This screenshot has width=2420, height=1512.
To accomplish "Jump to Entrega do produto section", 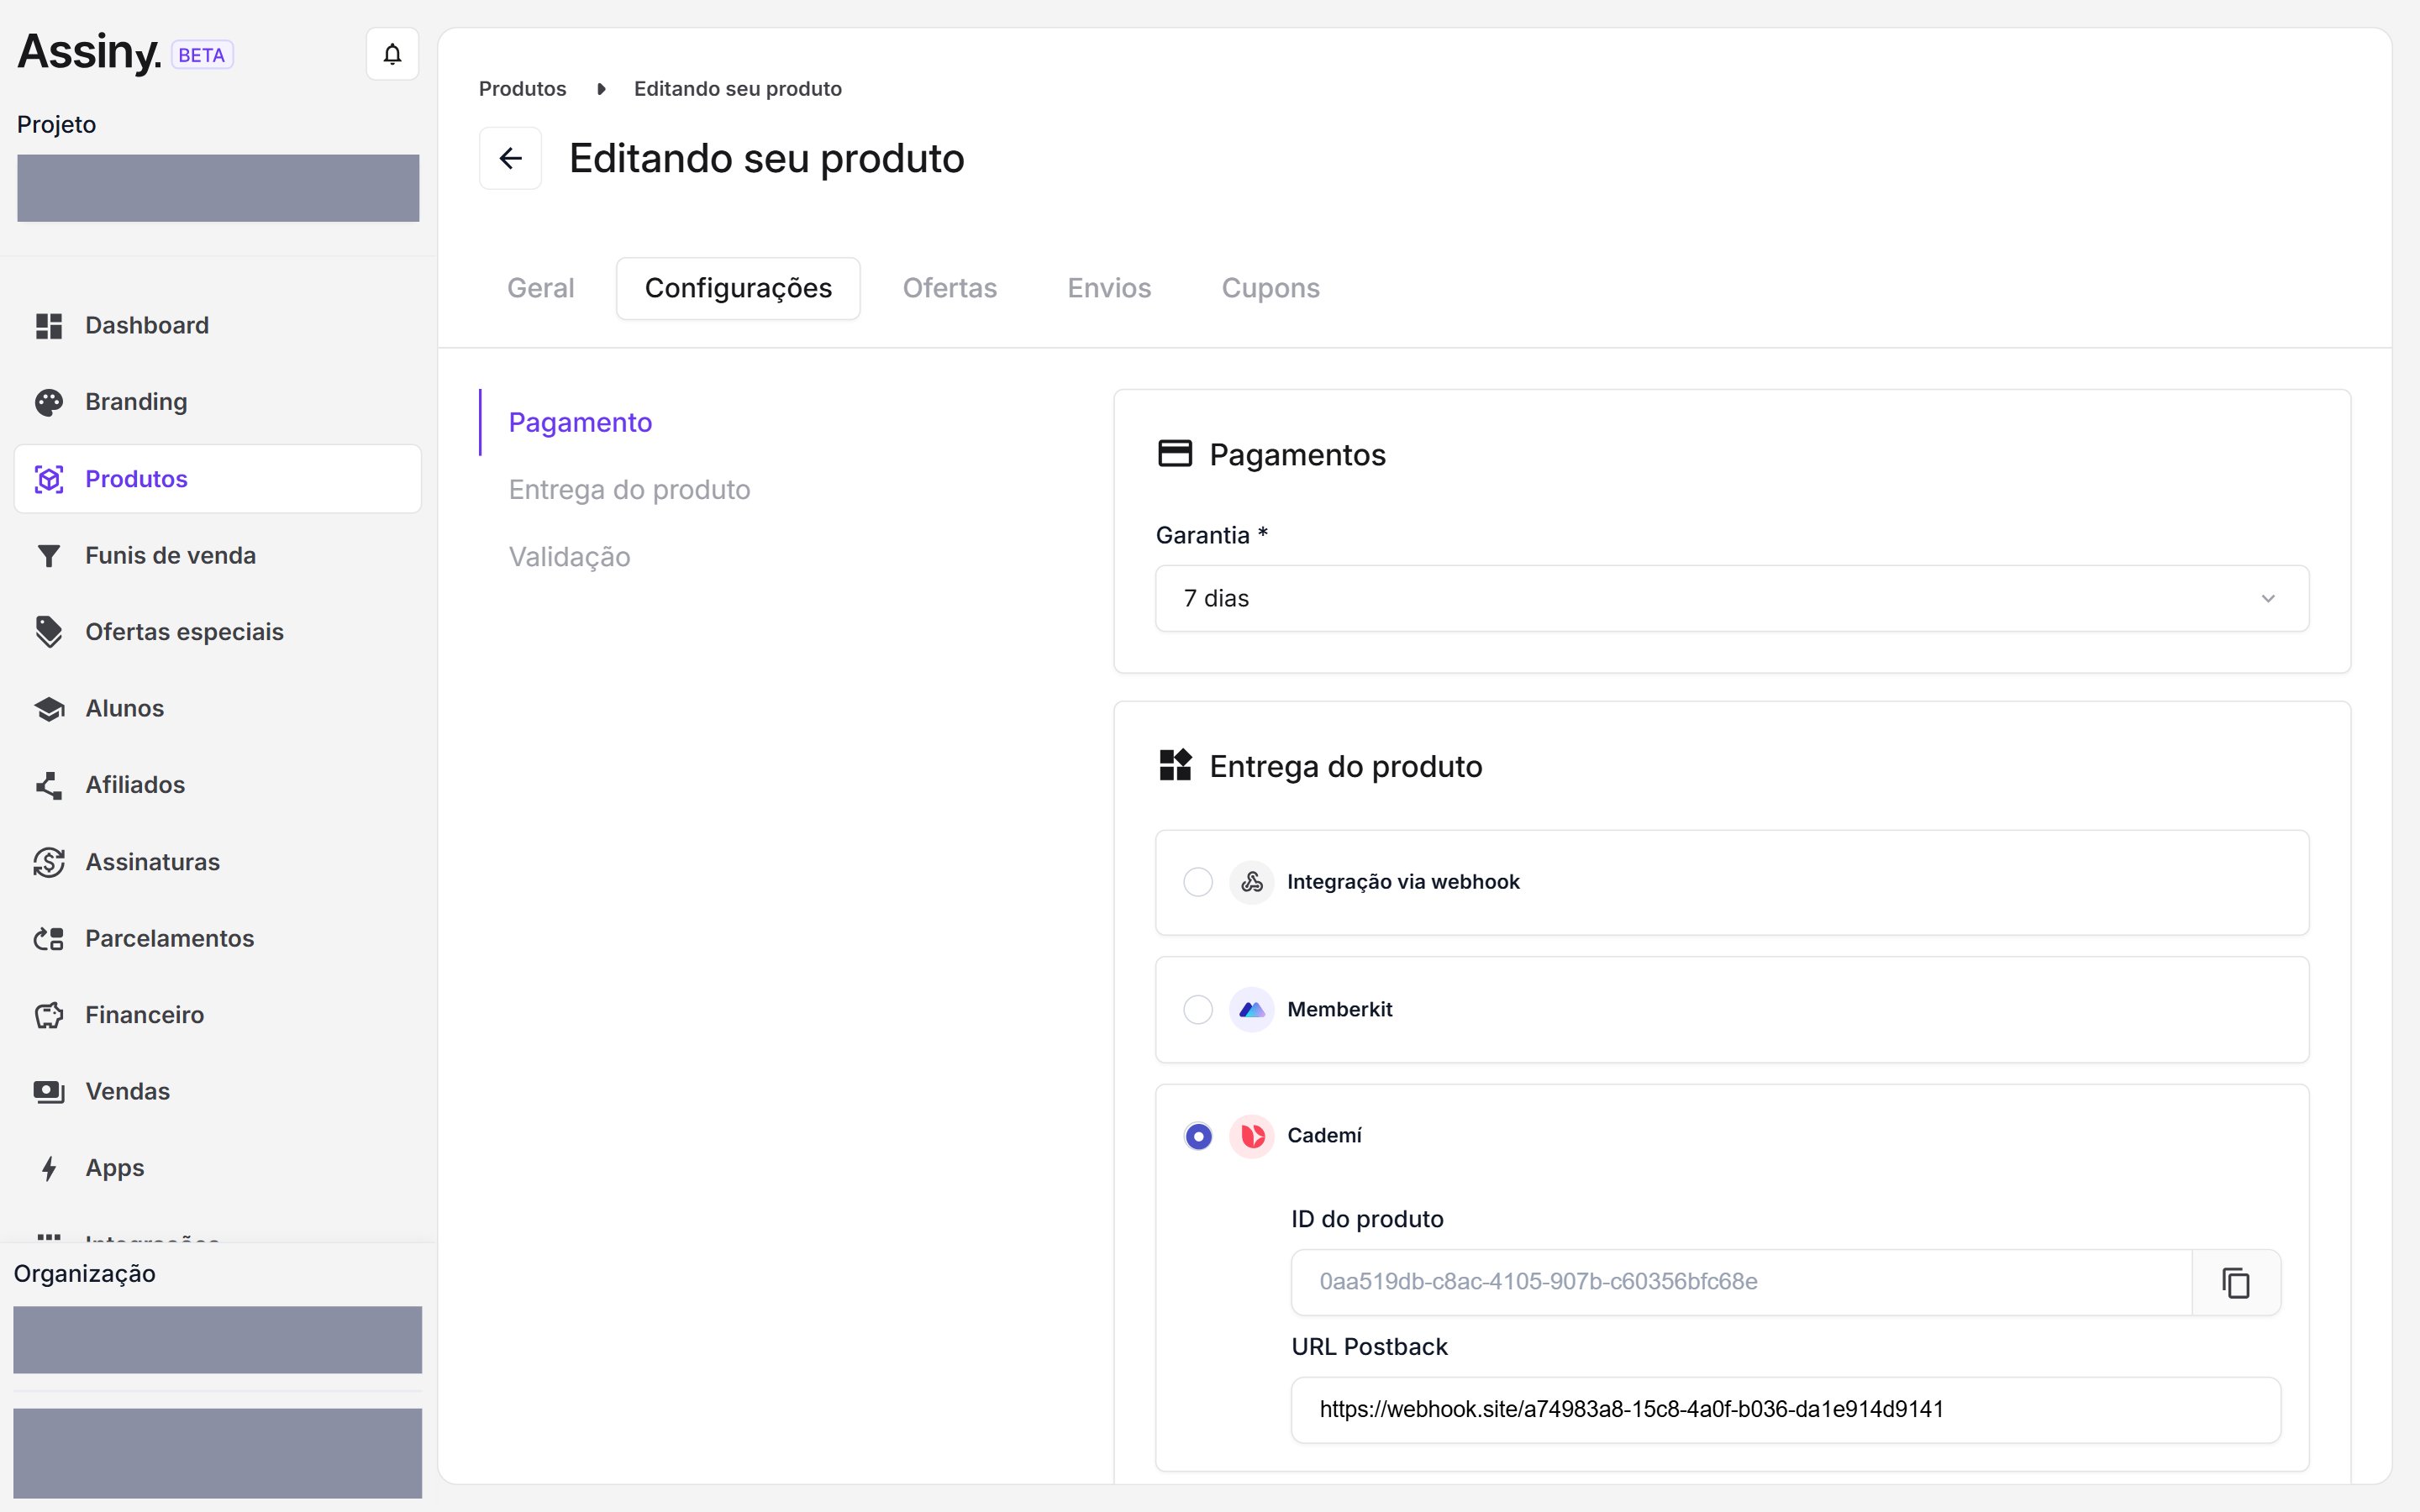I will (x=629, y=489).
